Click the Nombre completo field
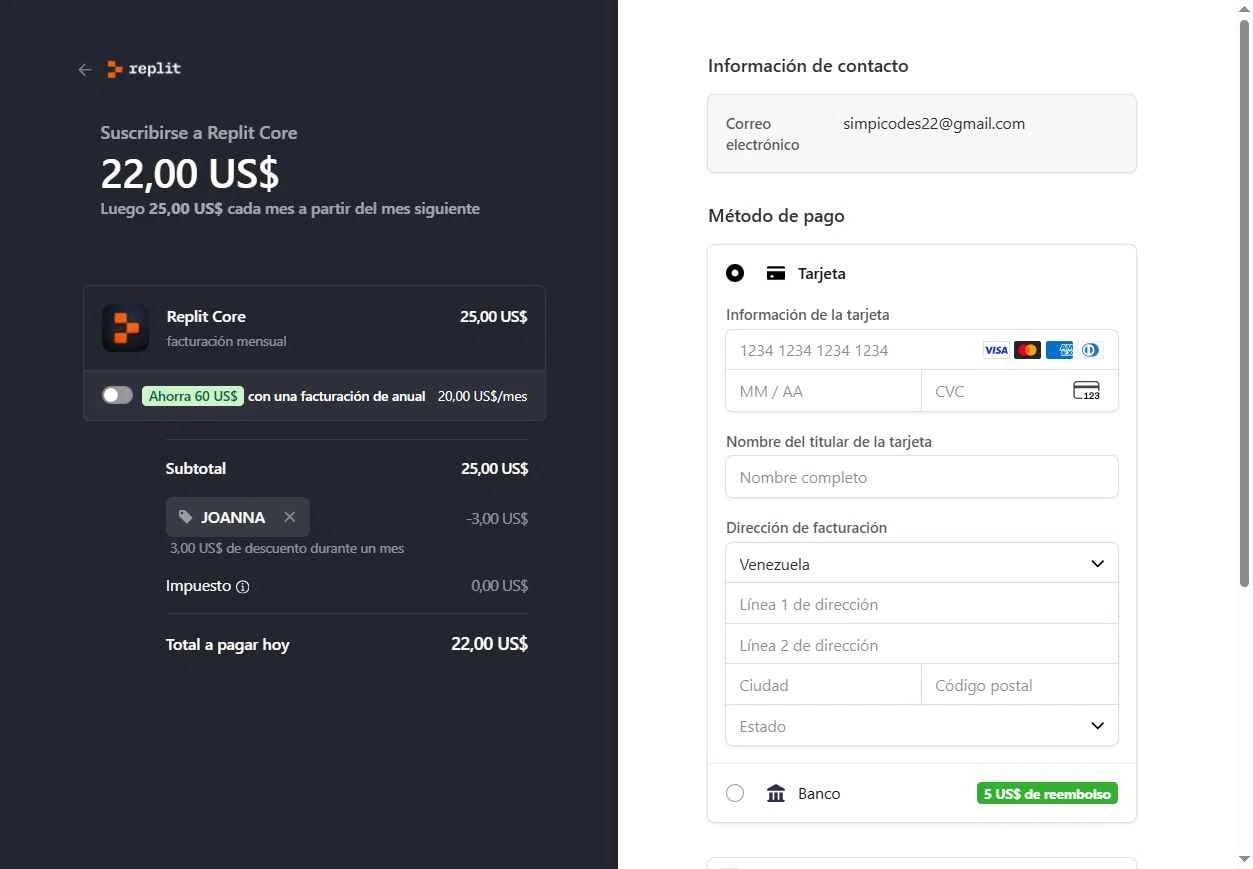 pos(921,477)
